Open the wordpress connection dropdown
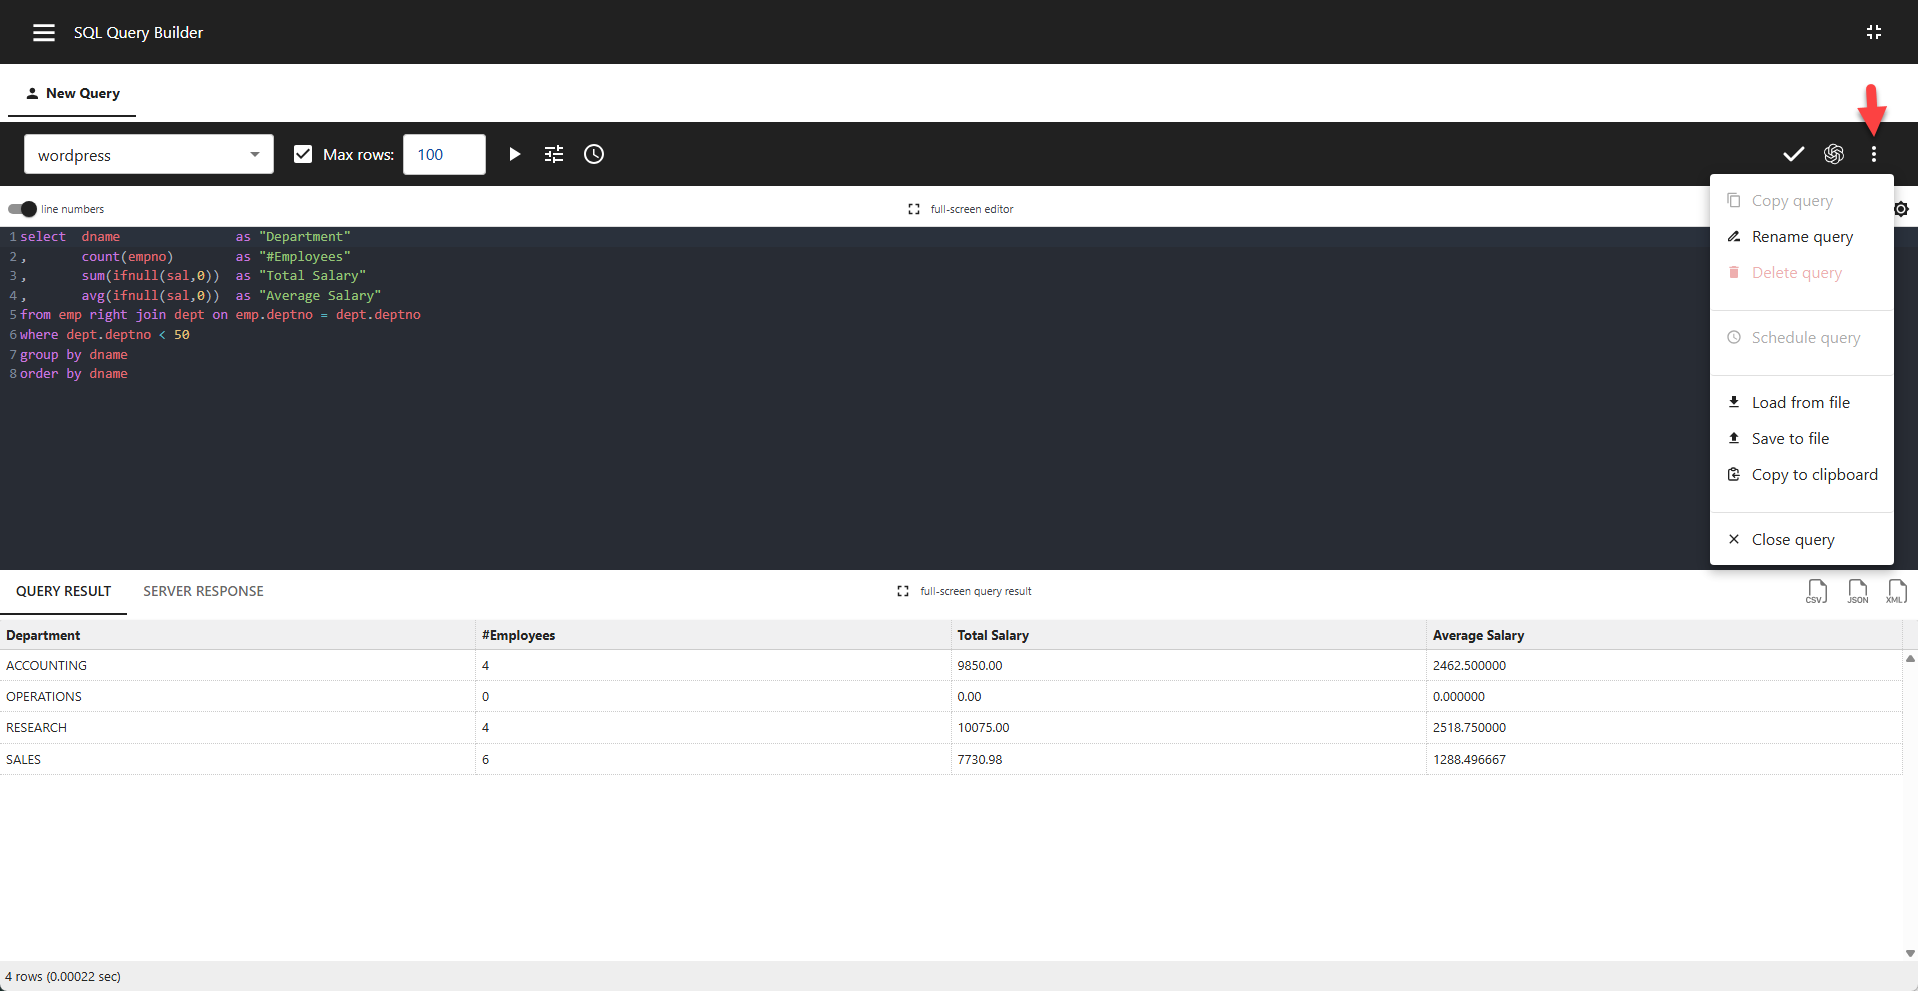 coord(148,154)
